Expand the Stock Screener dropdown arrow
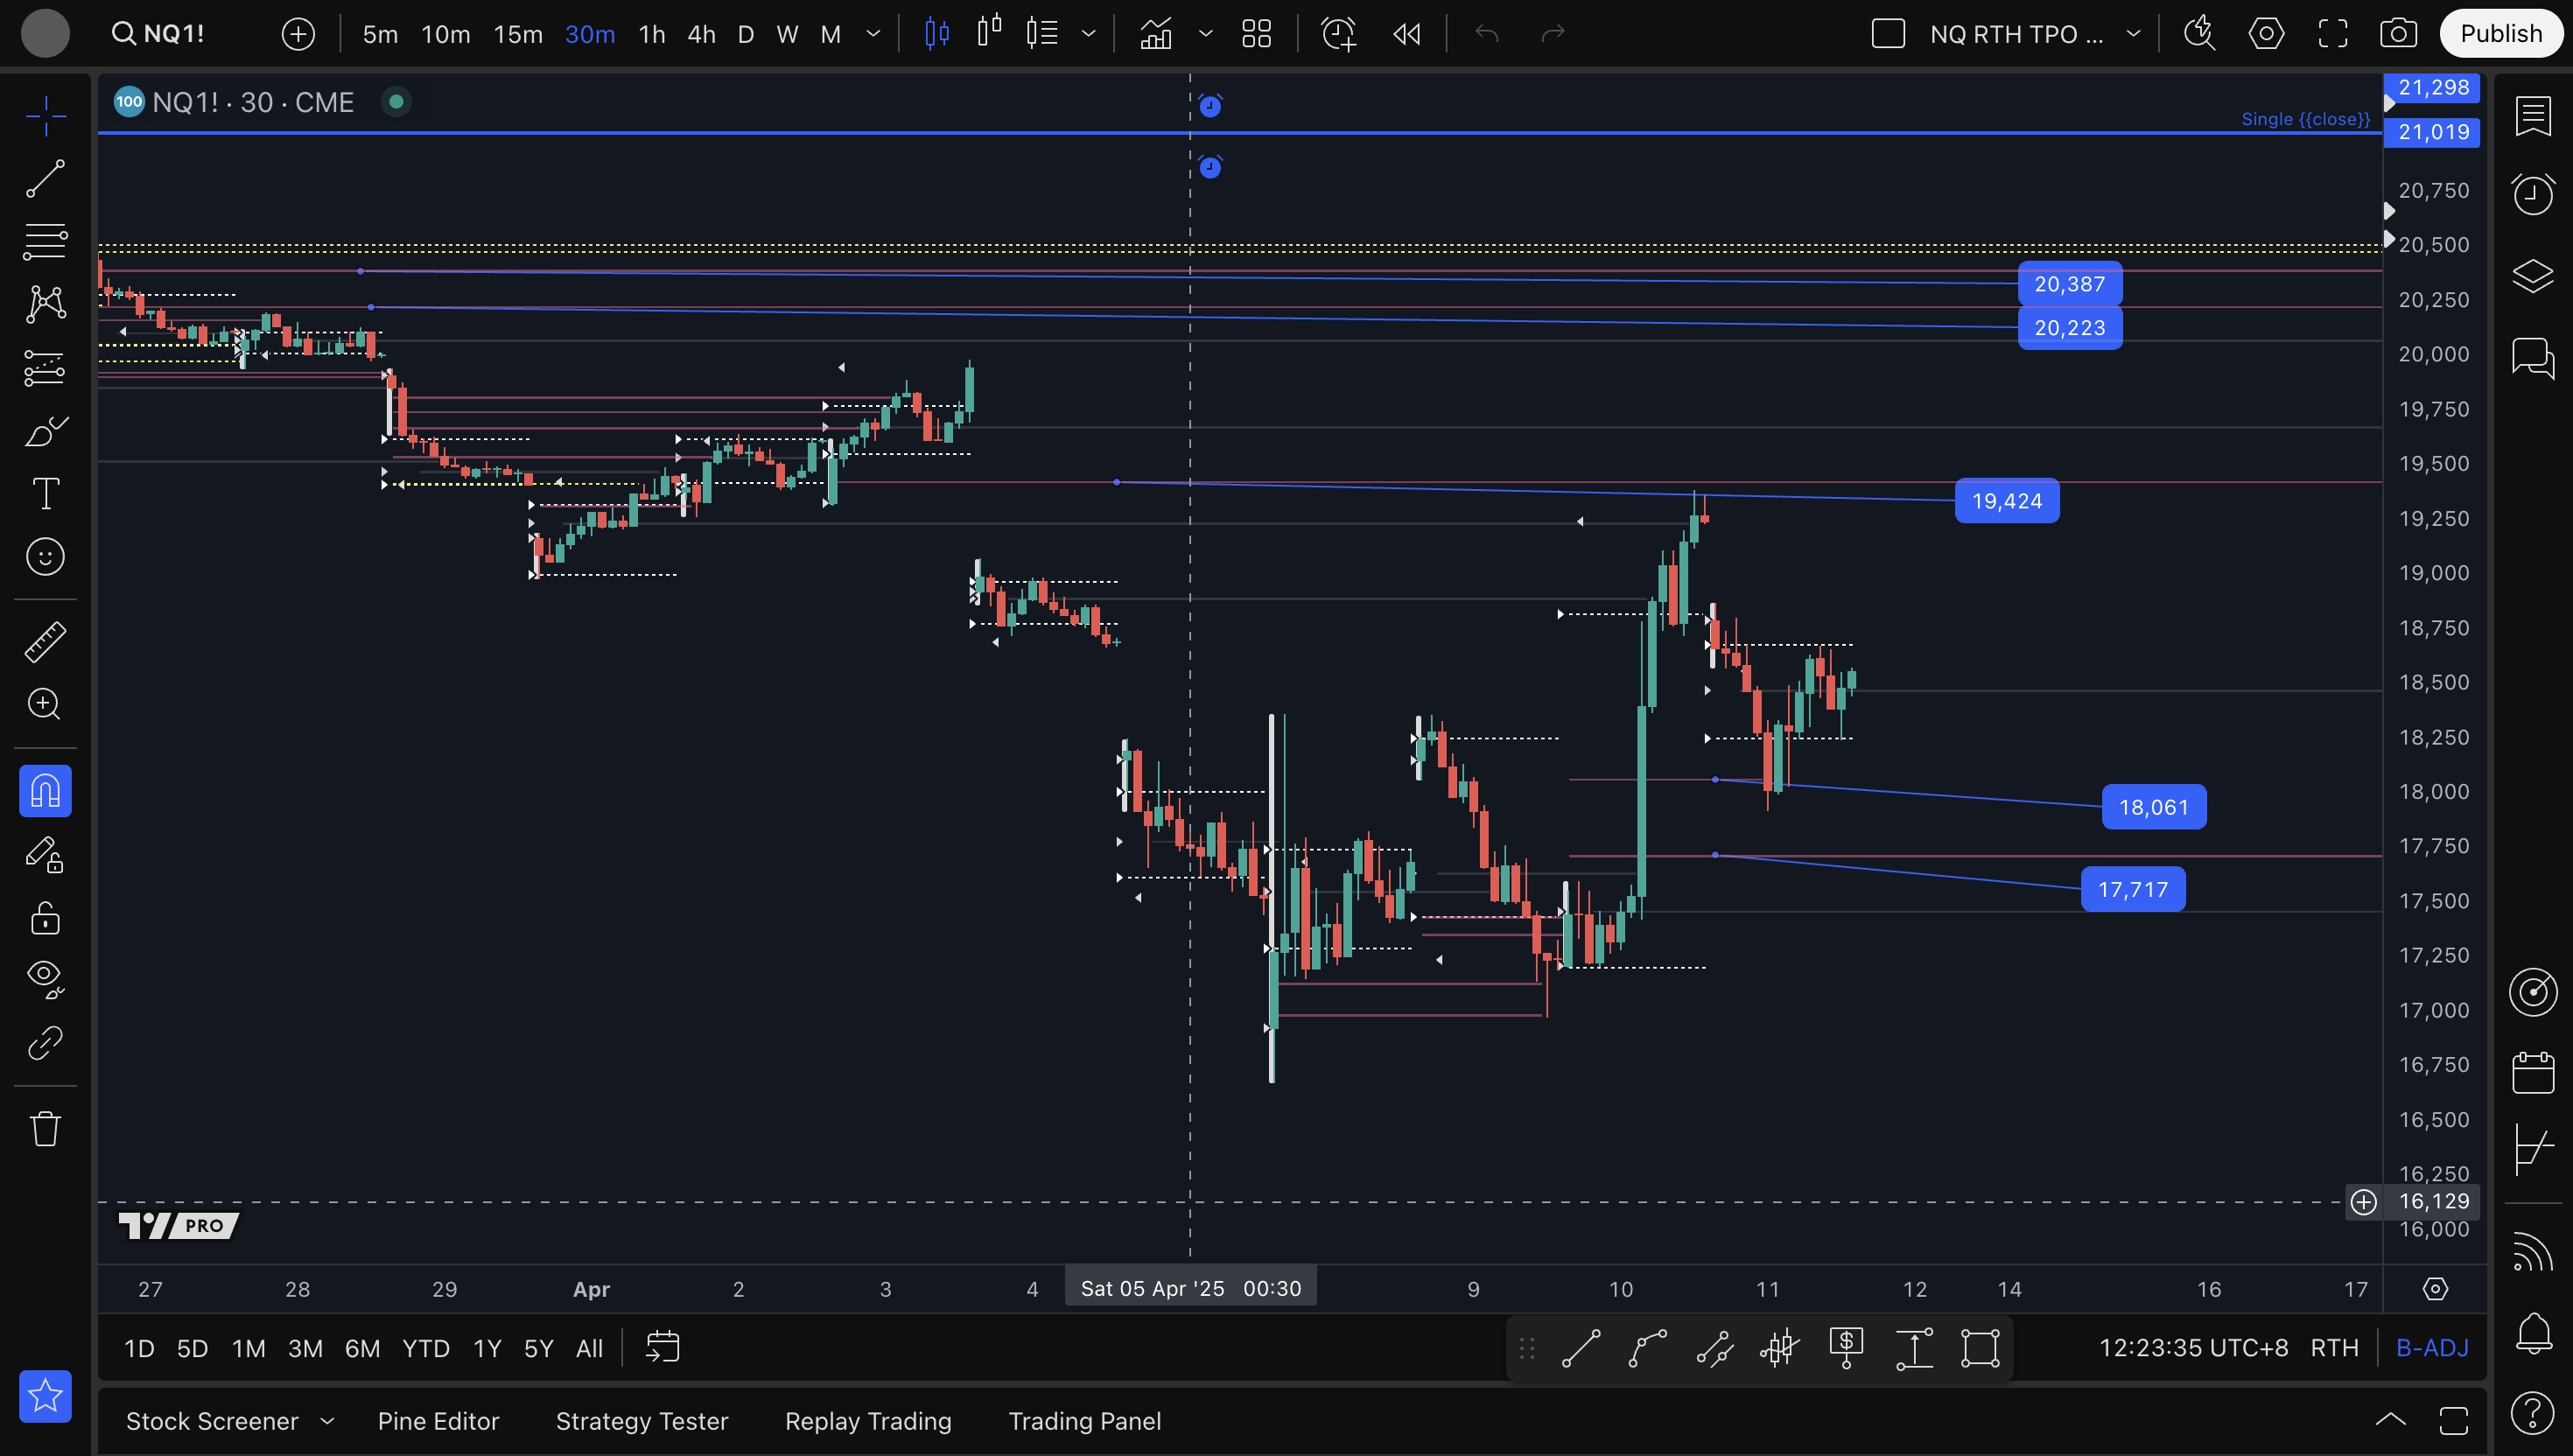The image size is (2573, 1456). (327, 1421)
